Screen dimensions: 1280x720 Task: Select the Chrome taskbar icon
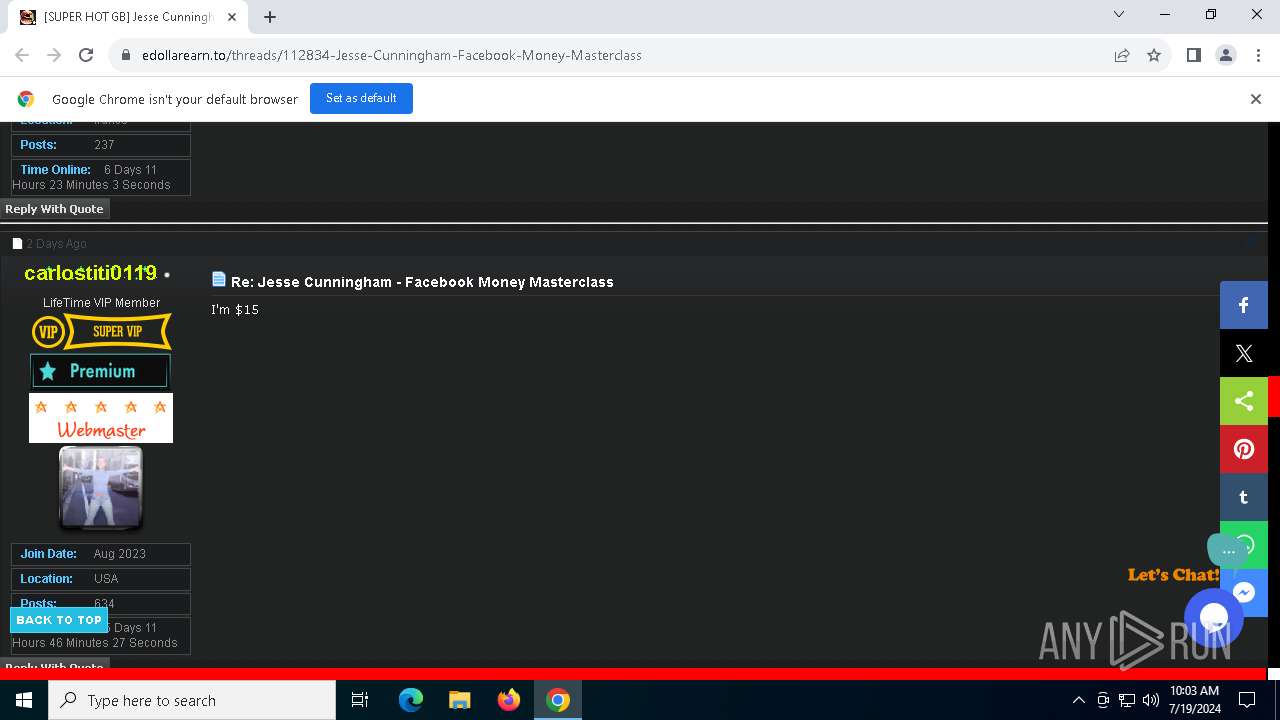tap(558, 700)
